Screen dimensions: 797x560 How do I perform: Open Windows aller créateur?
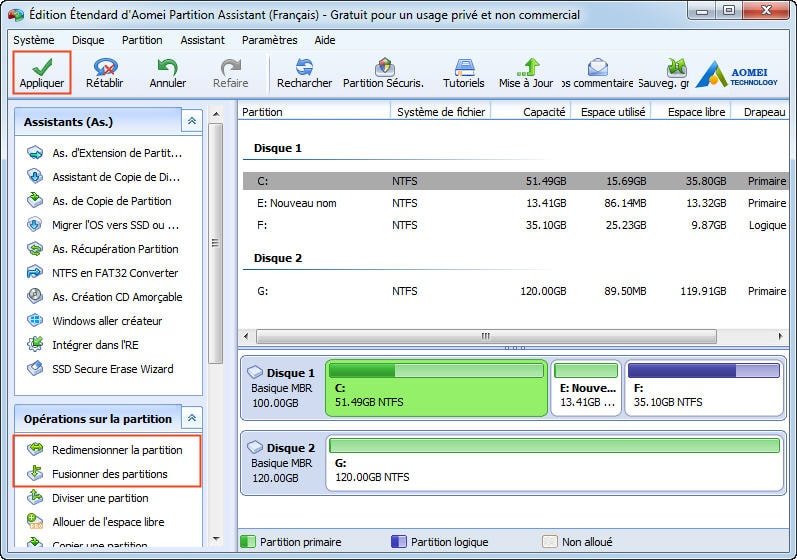95,321
